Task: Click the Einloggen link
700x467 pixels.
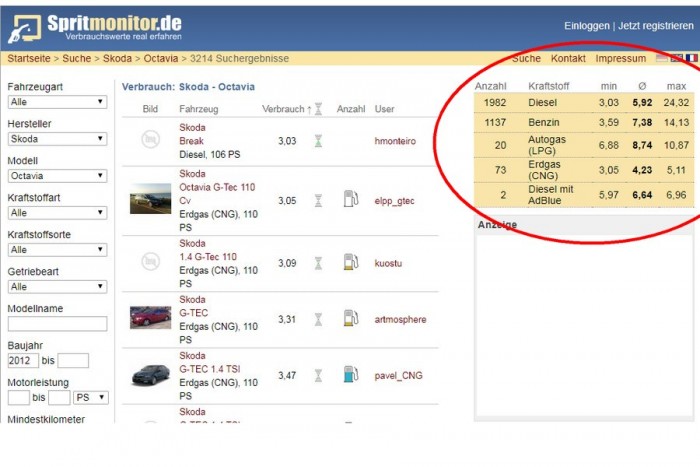Action: (x=587, y=26)
